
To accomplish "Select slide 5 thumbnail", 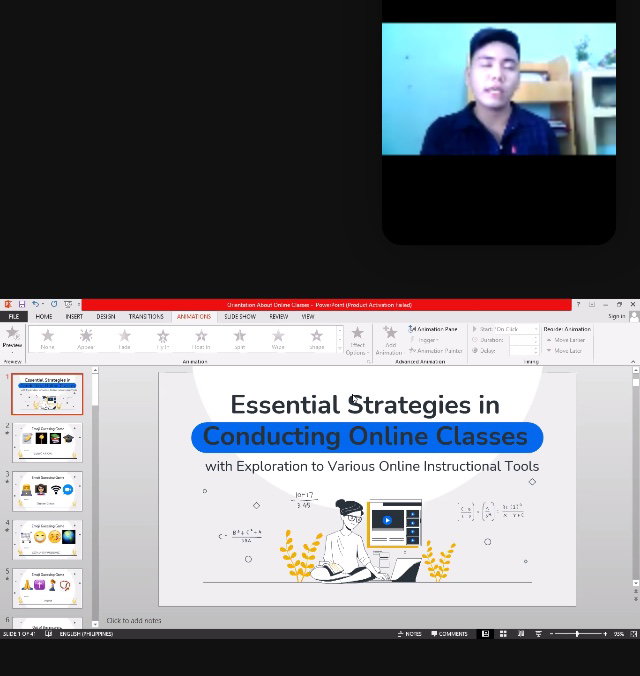I will [x=47, y=588].
